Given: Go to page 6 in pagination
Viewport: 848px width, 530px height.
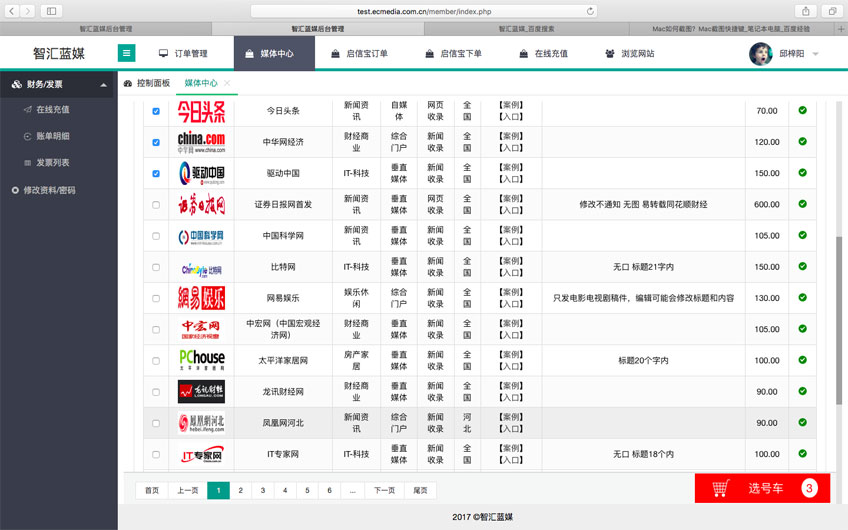Looking at the screenshot, I should 329,491.
